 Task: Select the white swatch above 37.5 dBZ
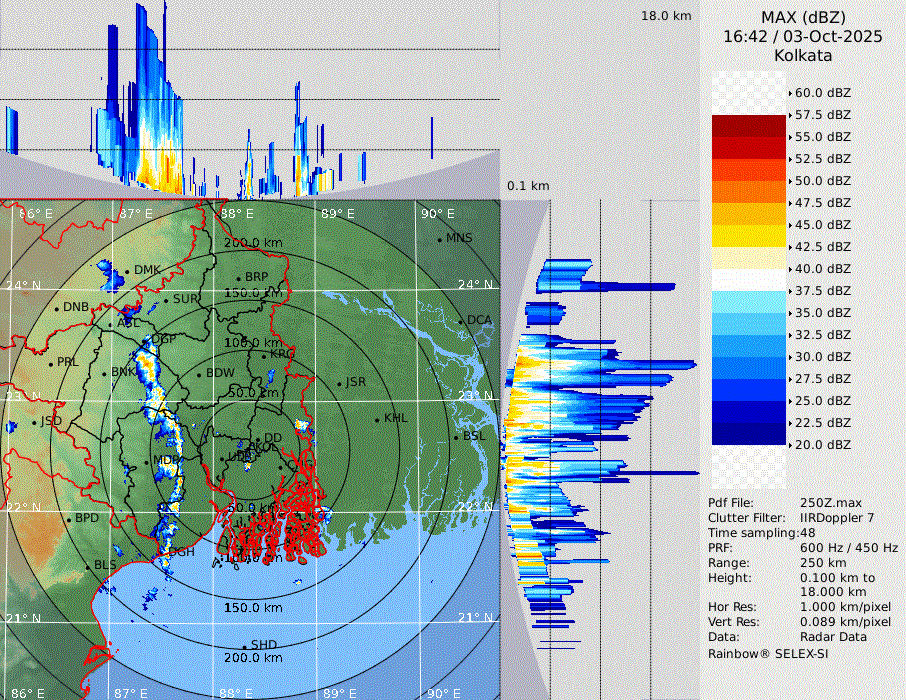(749, 280)
